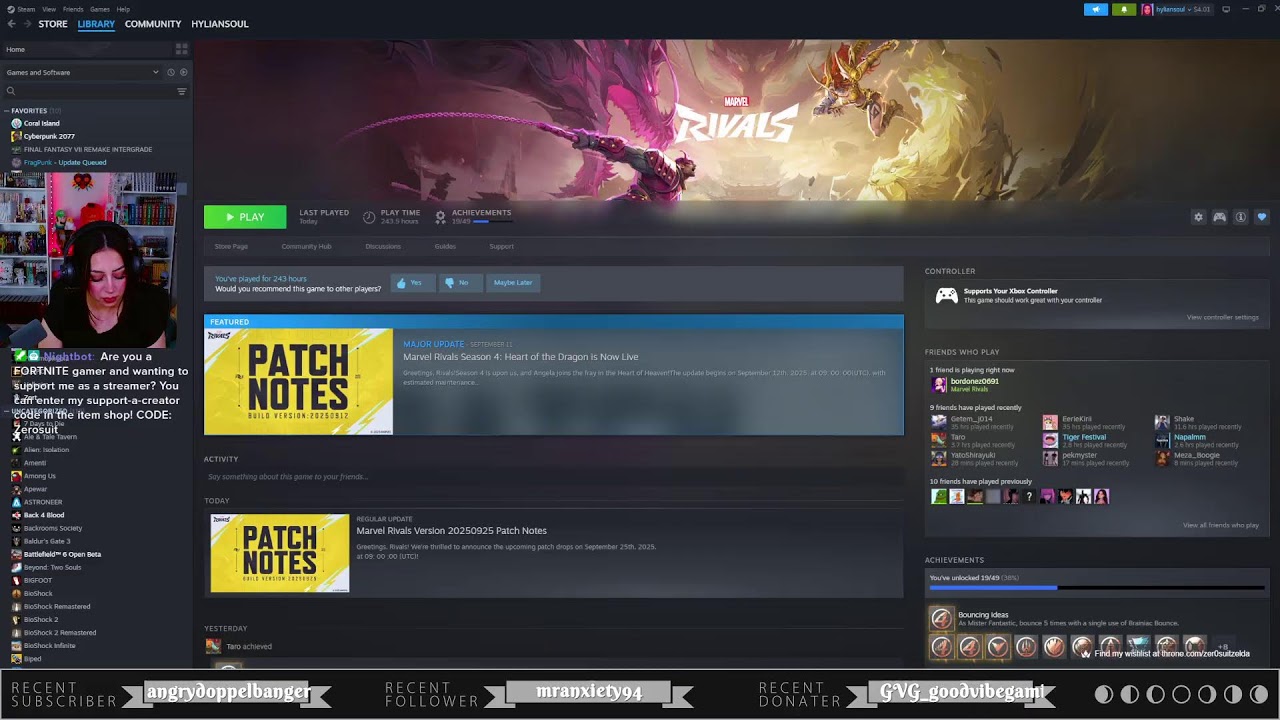Viewport: 1280px width, 720px height.
Task: Open the Games and Software dropdown
Action: click(82, 72)
